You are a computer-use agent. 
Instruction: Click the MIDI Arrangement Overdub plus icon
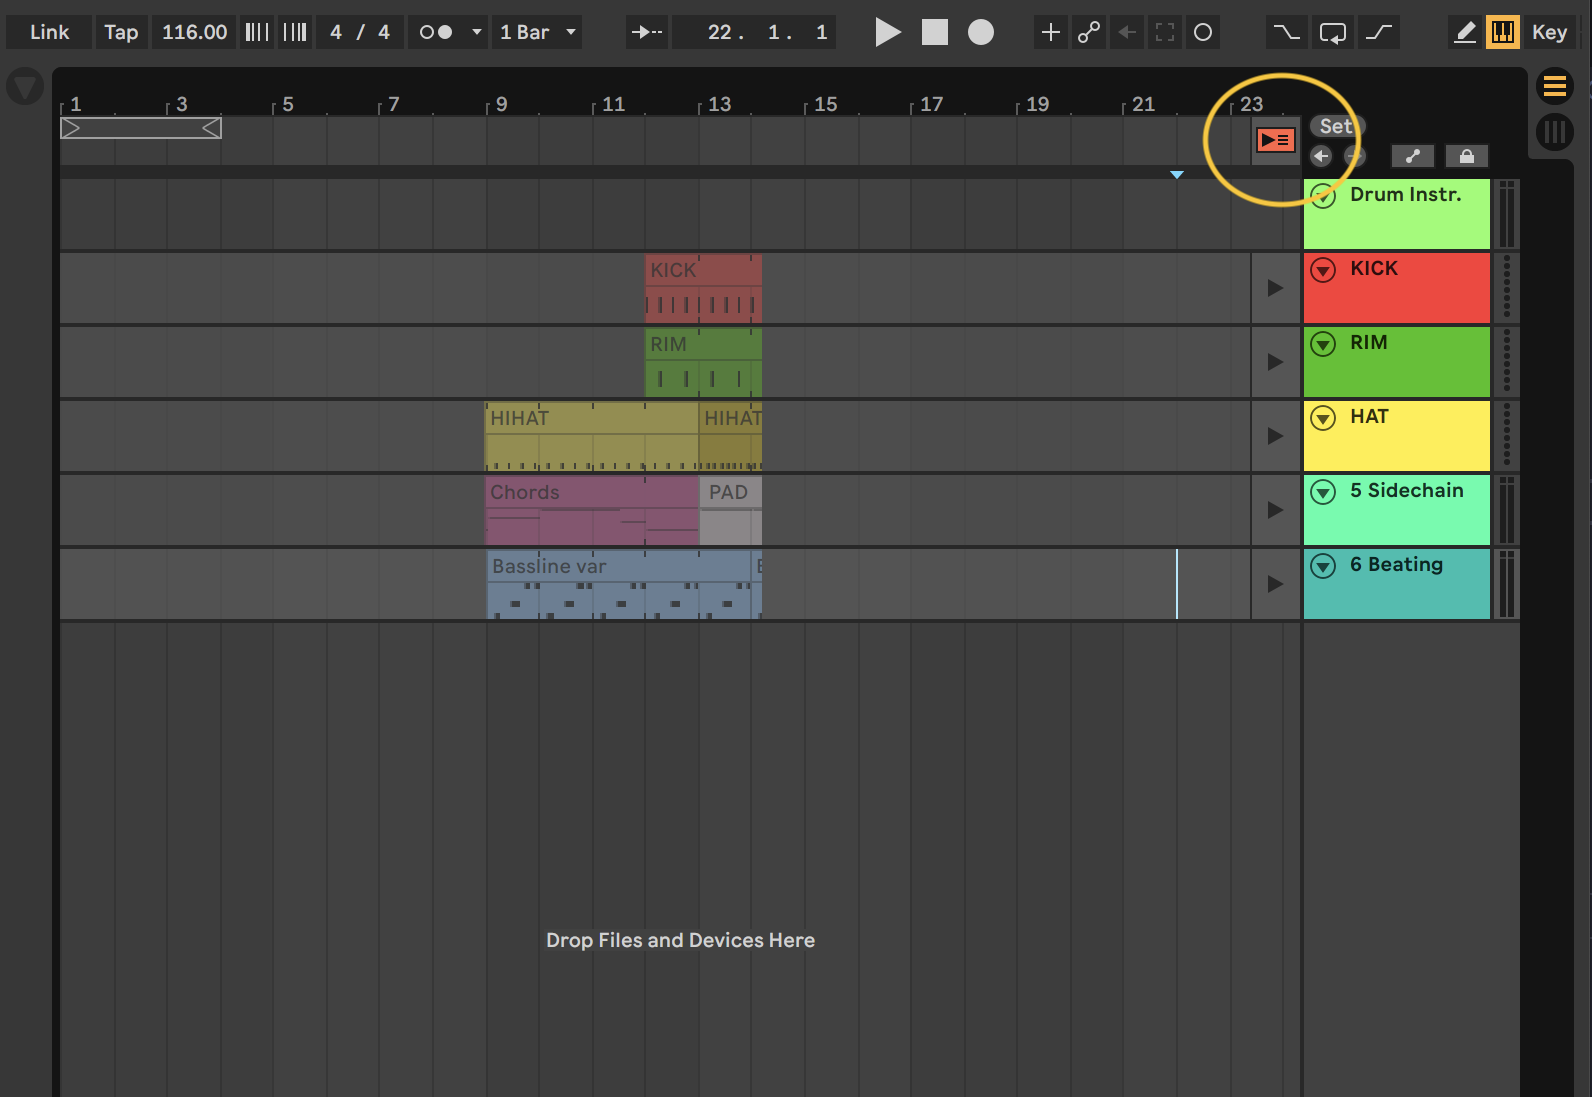[x=1050, y=32]
